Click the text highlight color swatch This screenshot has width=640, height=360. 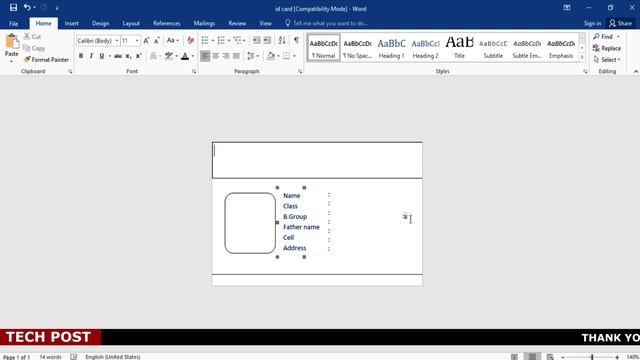tap(169, 56)
